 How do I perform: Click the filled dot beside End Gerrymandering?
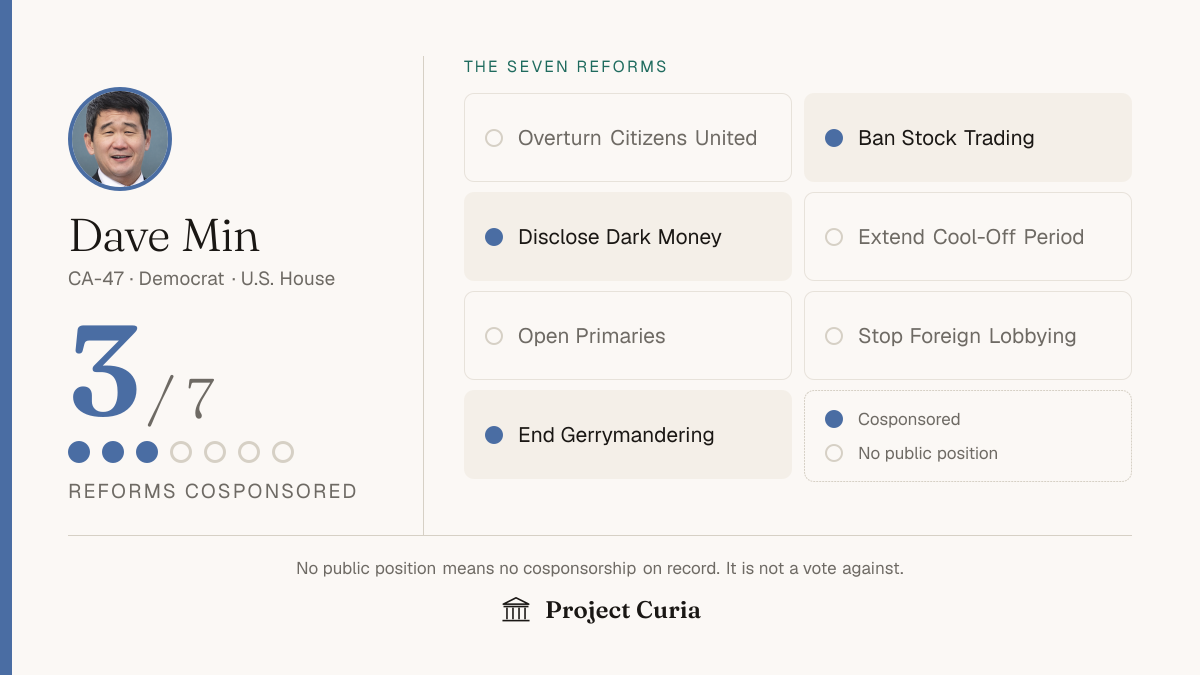pos(494,435)
